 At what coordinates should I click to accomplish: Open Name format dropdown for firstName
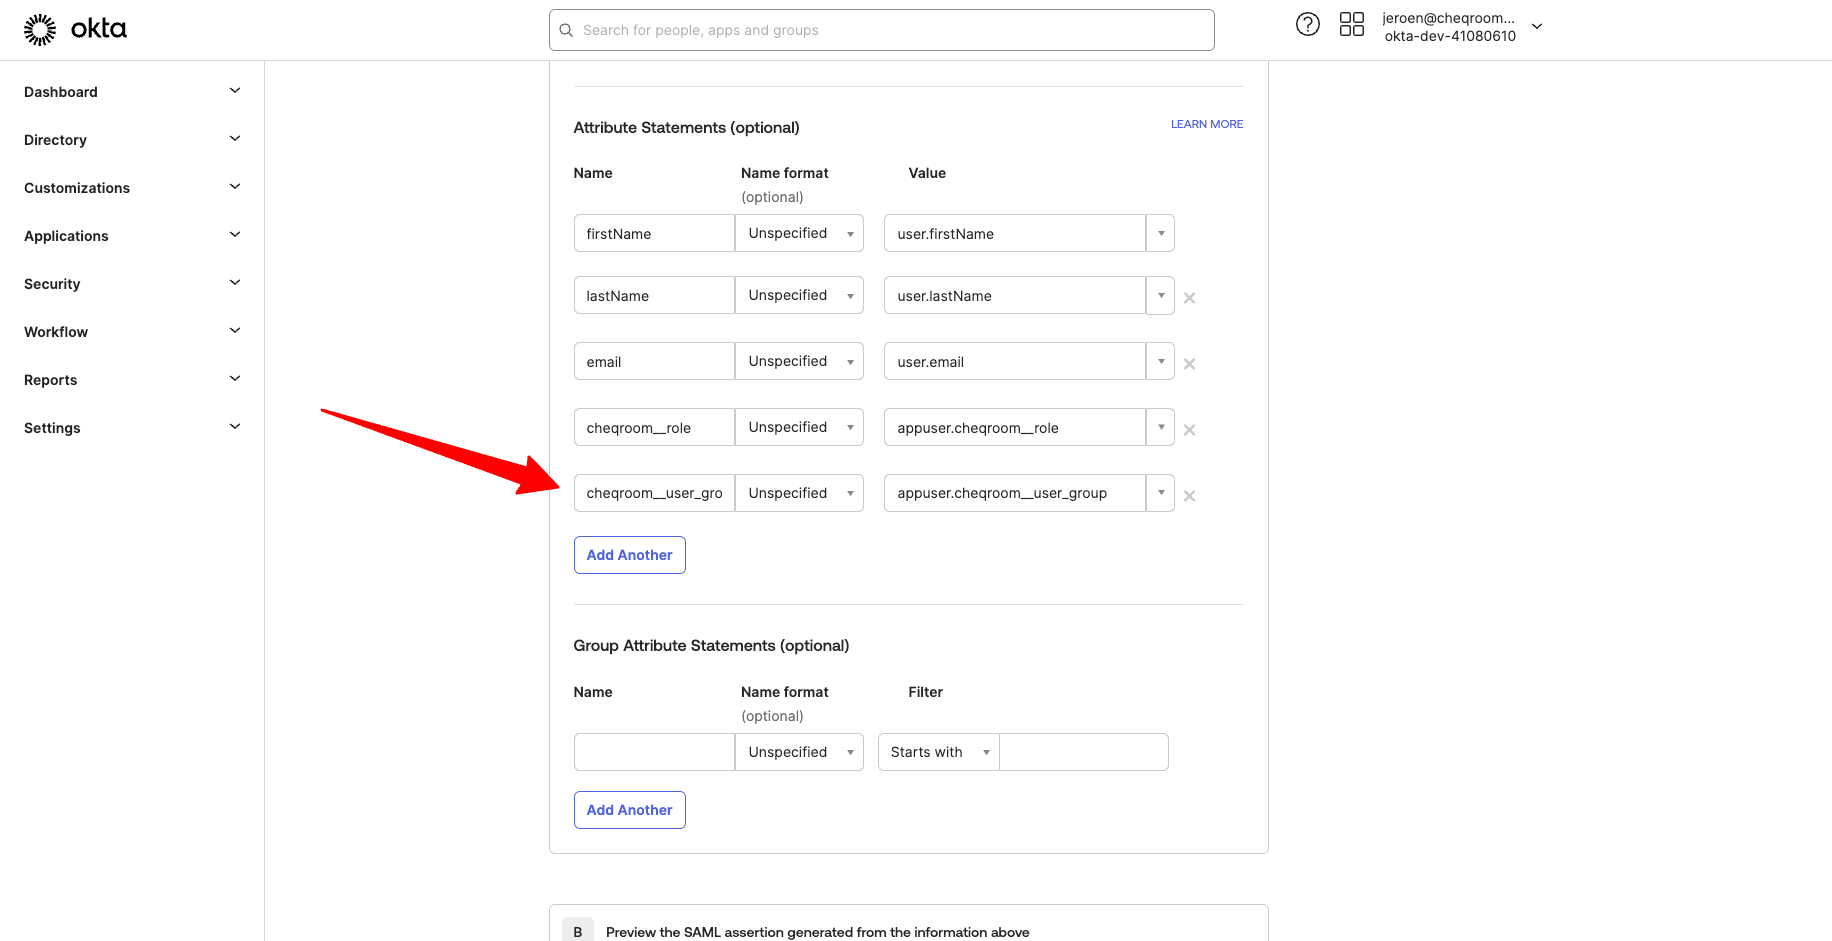[799, 234]
